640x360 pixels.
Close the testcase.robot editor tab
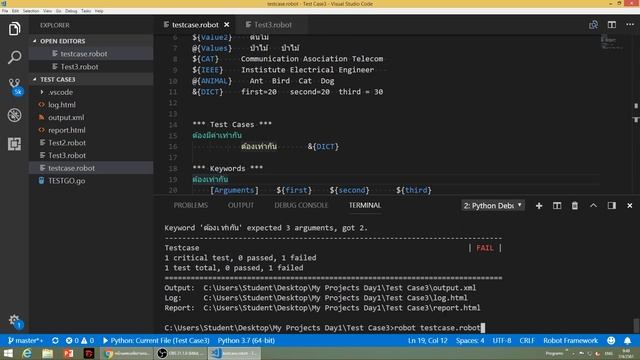coord(227,25)
